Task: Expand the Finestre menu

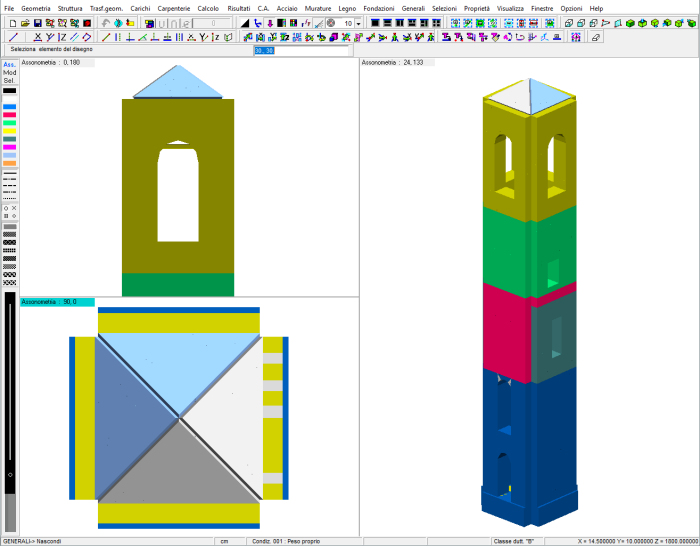Action: tap(542, 8)
